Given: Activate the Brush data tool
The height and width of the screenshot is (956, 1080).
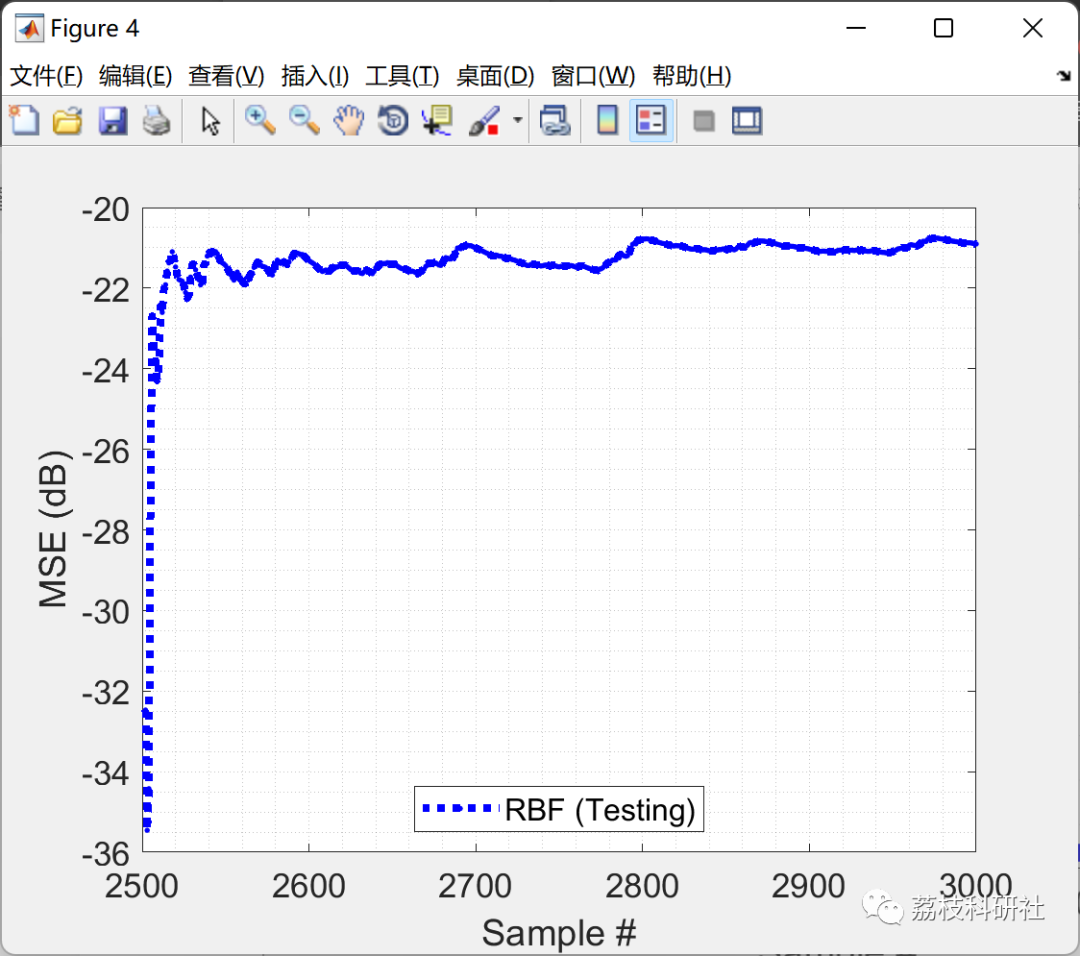Looking at the screenshot, I should 484,121.
